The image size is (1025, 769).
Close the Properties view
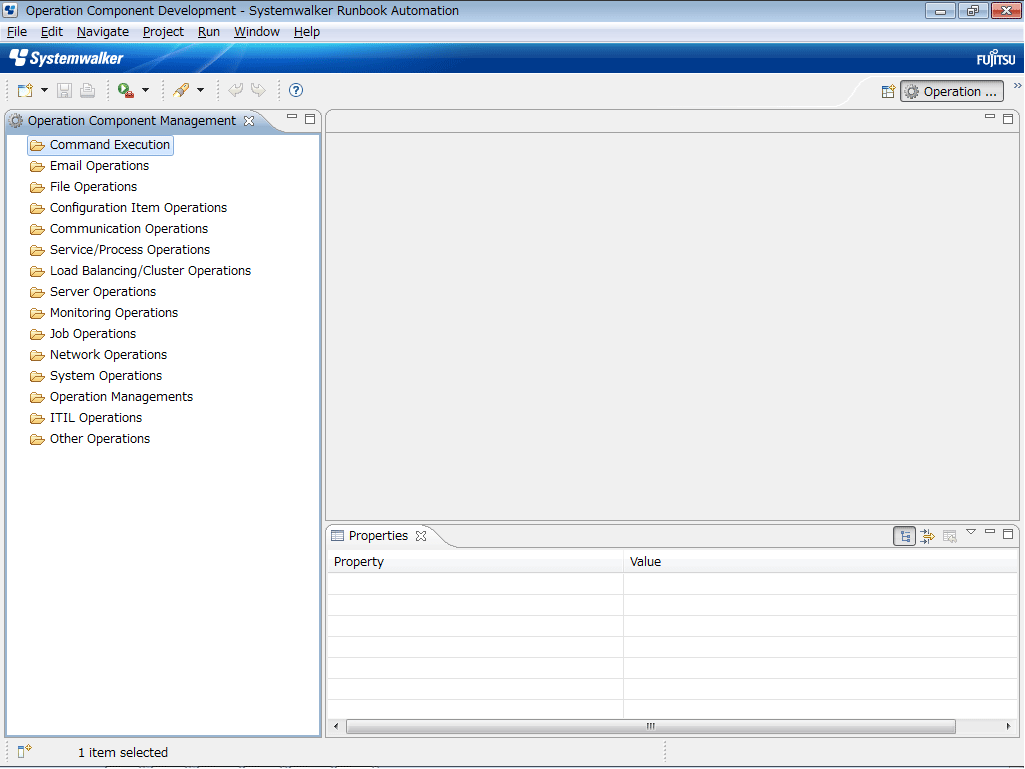point(421,536)
